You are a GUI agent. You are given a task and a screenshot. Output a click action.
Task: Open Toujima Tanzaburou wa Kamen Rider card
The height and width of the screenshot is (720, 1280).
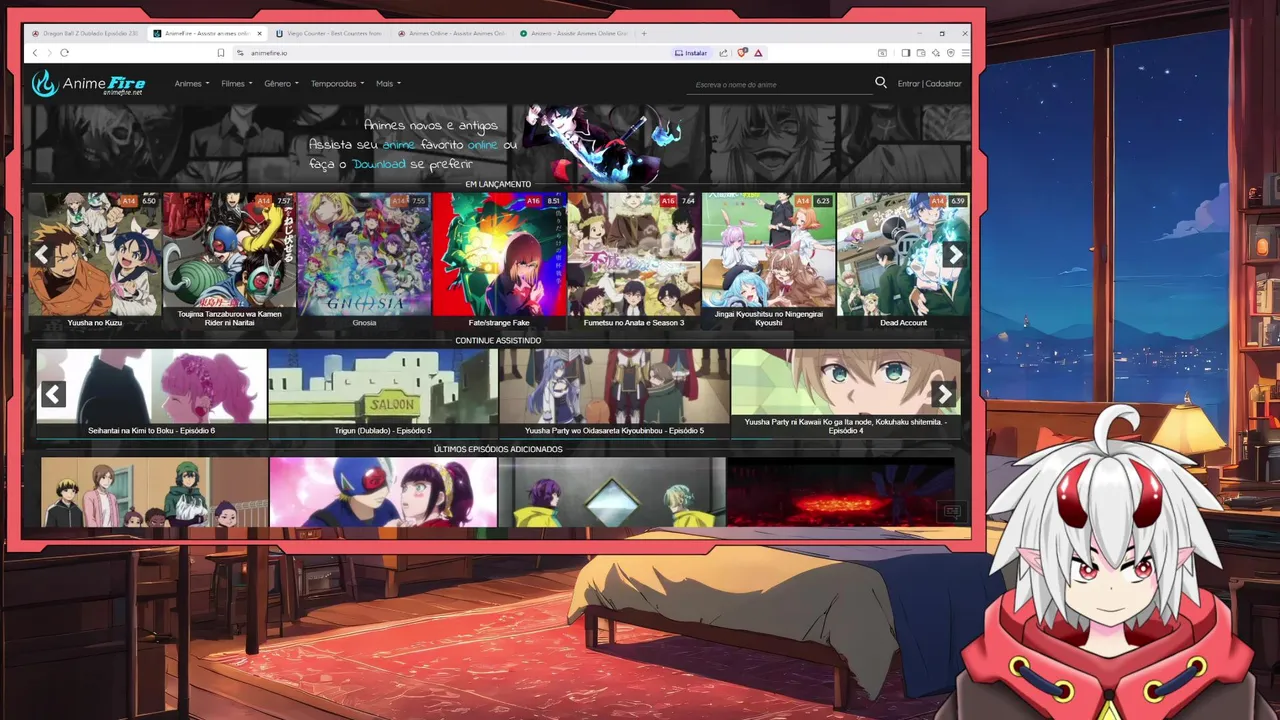229,261
